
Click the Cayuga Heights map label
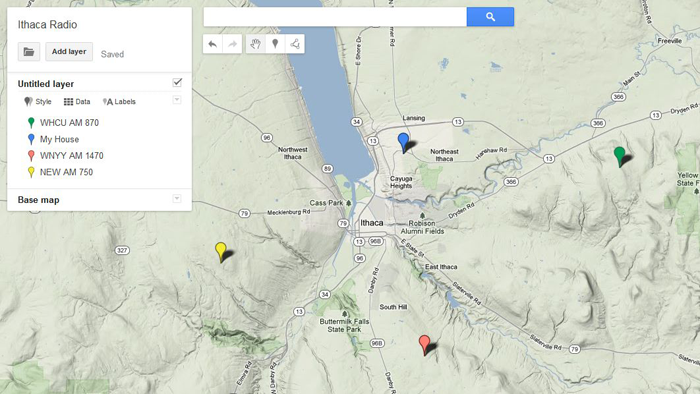coord(401,182)
